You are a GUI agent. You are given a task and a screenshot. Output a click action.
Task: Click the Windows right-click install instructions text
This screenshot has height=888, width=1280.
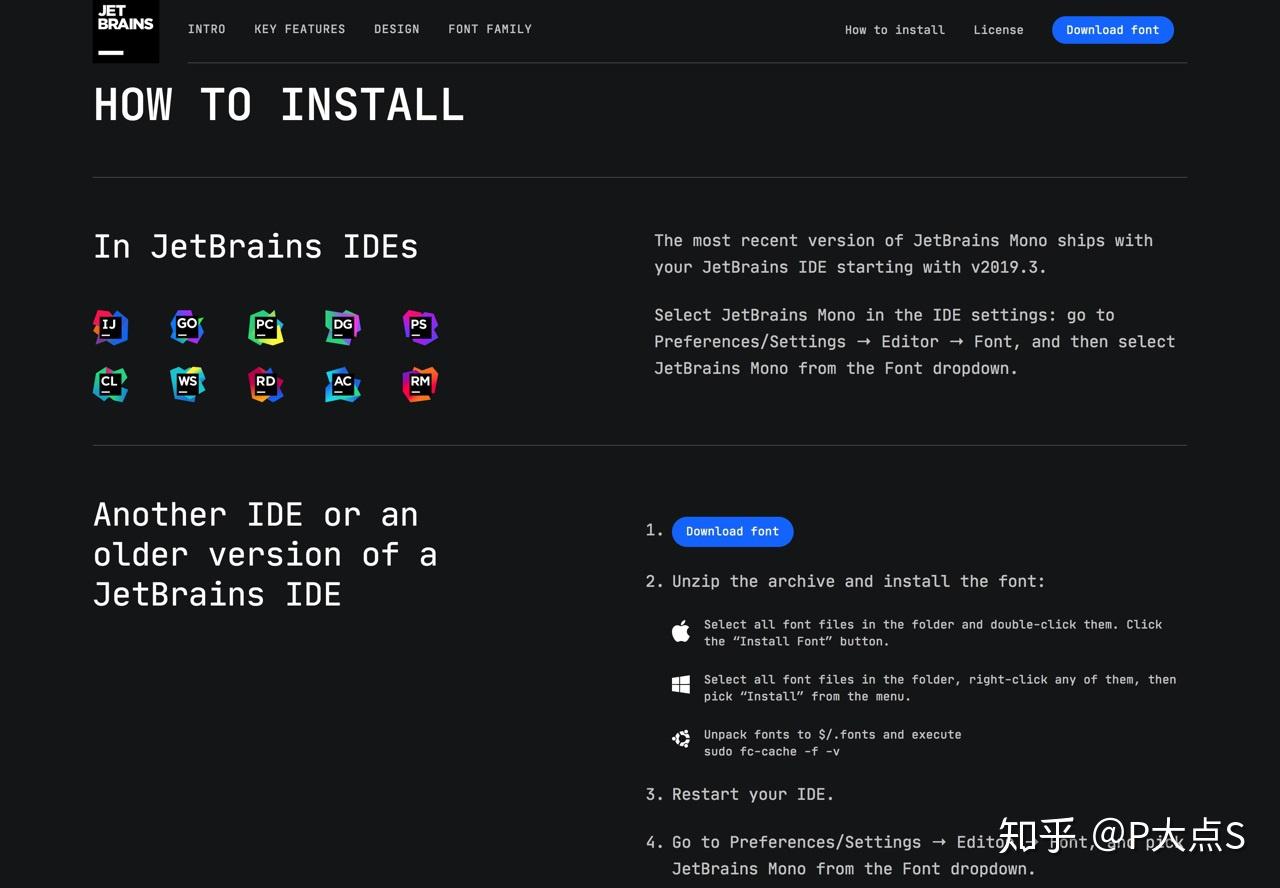click(x=940, y=688)
